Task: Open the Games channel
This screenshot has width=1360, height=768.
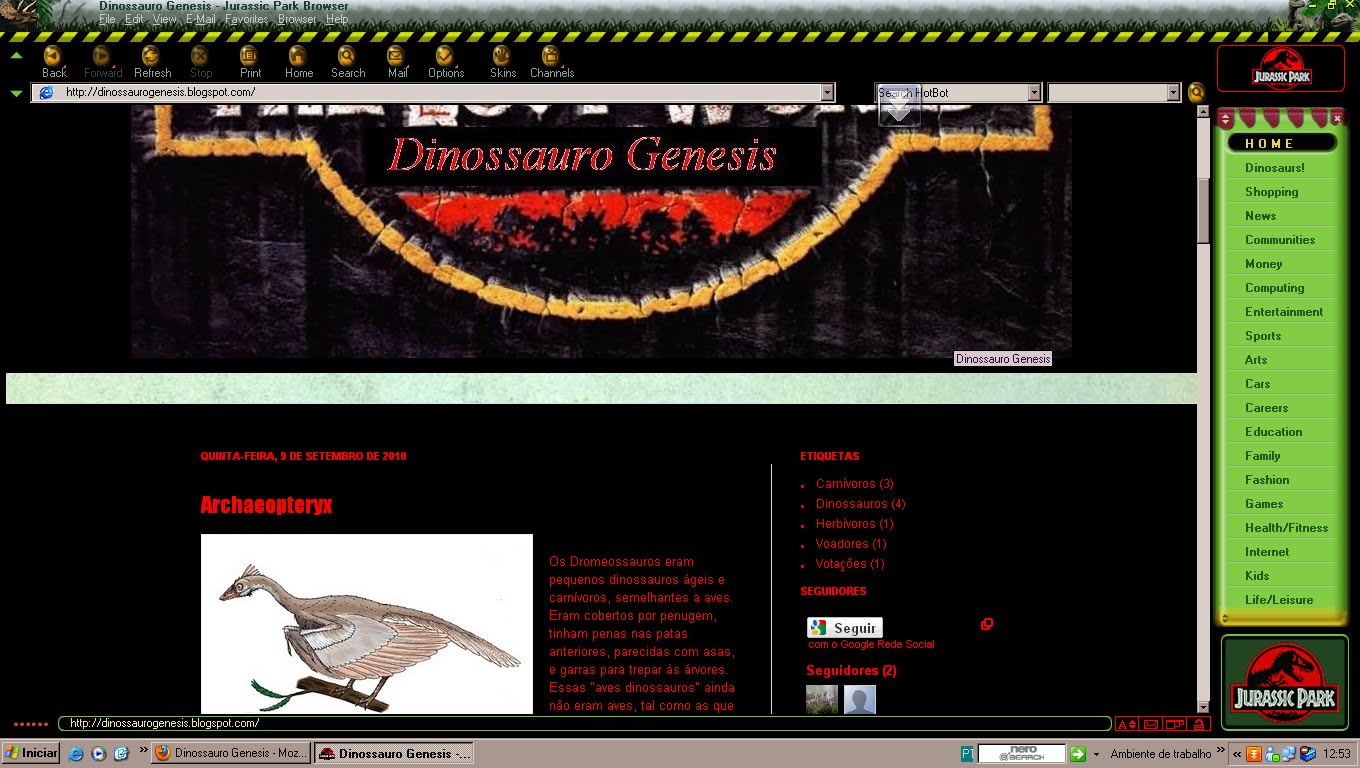Action: (1263, 504)
